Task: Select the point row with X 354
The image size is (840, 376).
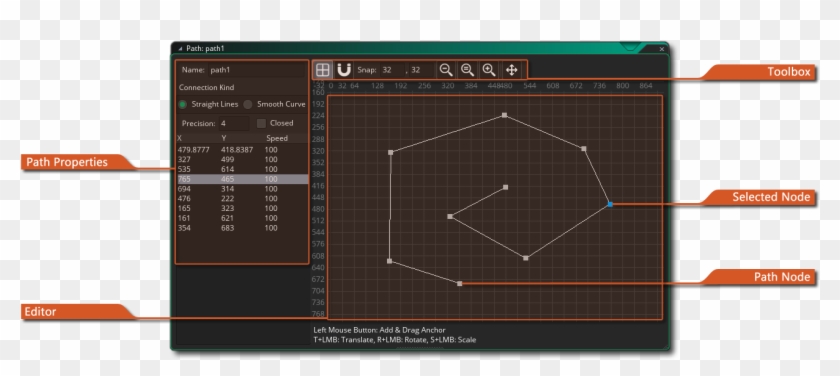Action: pos(242,228)
